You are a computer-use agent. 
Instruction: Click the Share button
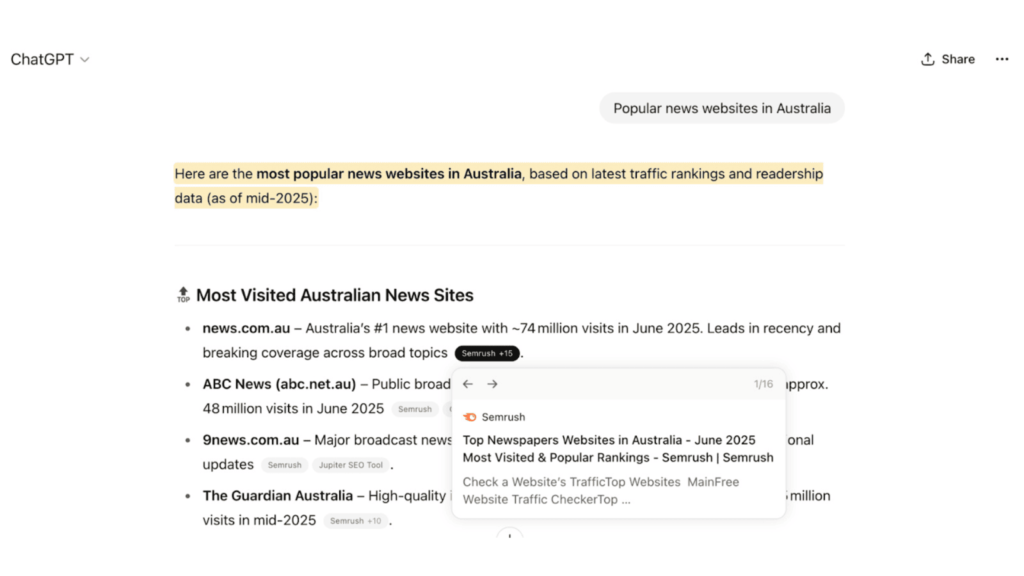(x=947, y=59)
